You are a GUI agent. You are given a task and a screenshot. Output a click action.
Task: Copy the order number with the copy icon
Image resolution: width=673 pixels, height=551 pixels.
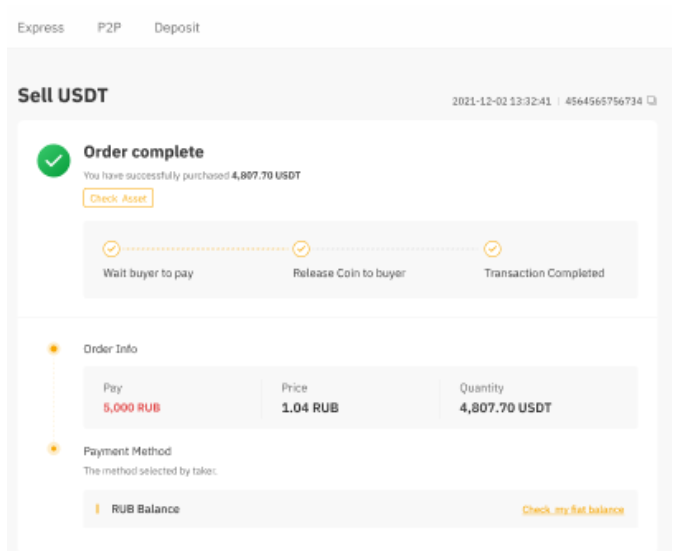[652, 101]
